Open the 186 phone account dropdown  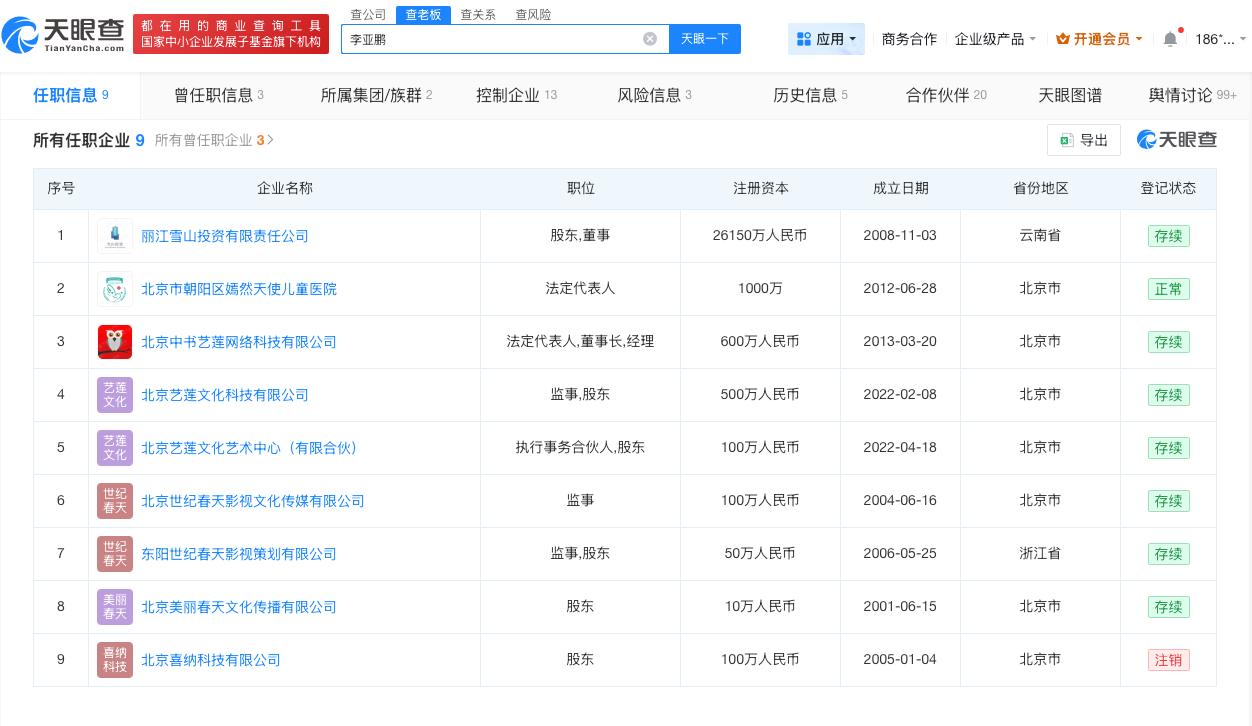click(1216, 39)
